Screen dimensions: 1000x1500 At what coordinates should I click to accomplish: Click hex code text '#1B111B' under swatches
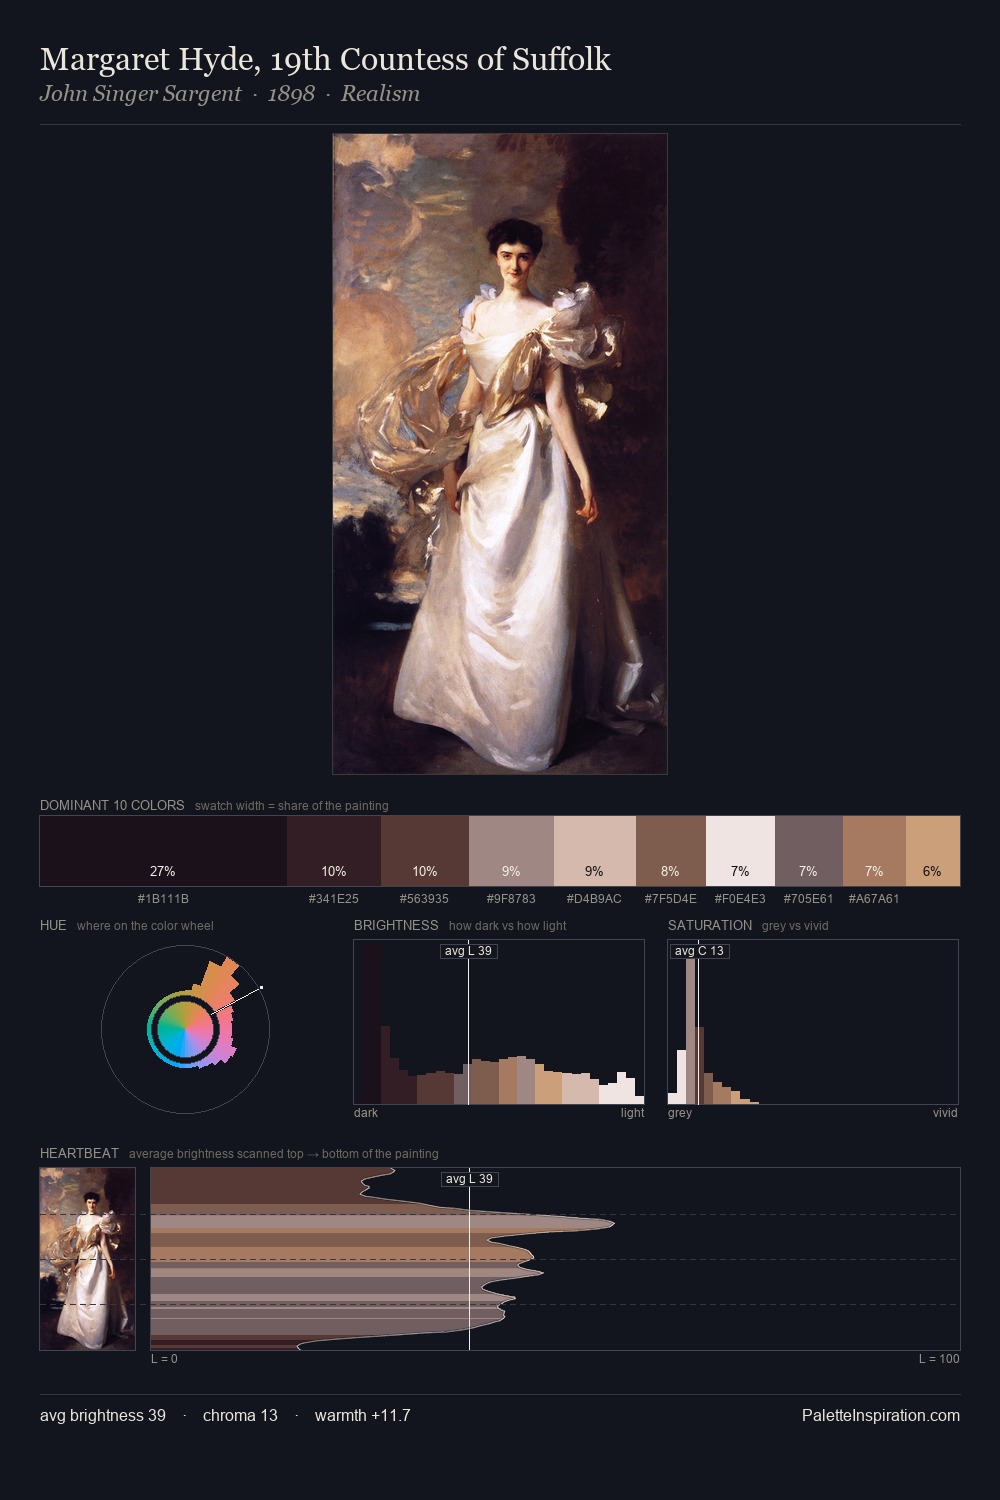(163, 899)
